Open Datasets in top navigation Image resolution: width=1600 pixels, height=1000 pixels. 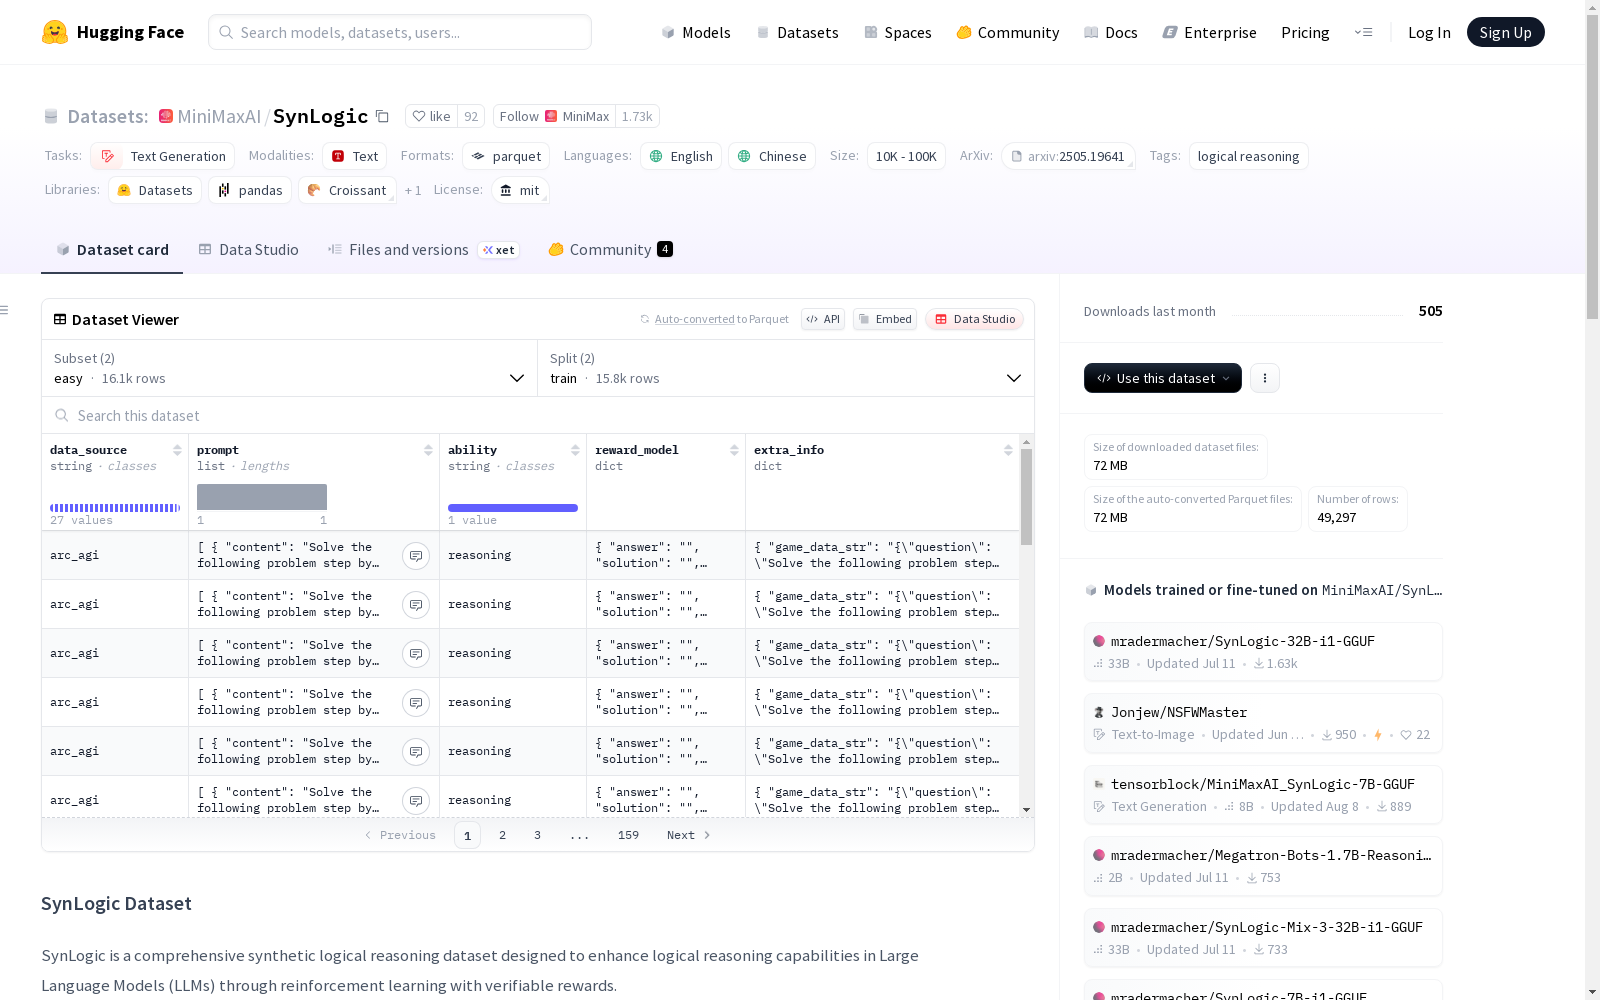797,32
